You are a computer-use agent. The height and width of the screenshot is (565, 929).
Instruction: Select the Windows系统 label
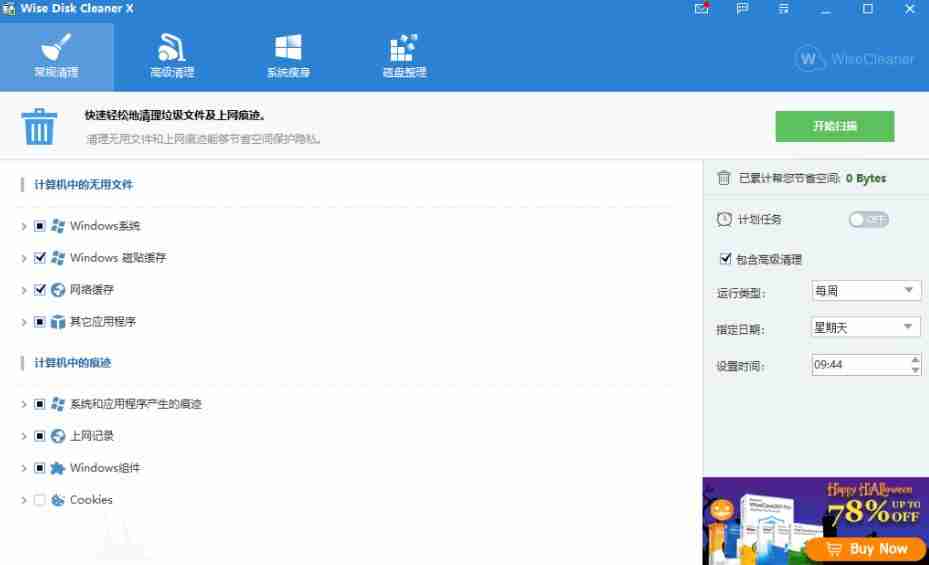[x=105, y=226]
